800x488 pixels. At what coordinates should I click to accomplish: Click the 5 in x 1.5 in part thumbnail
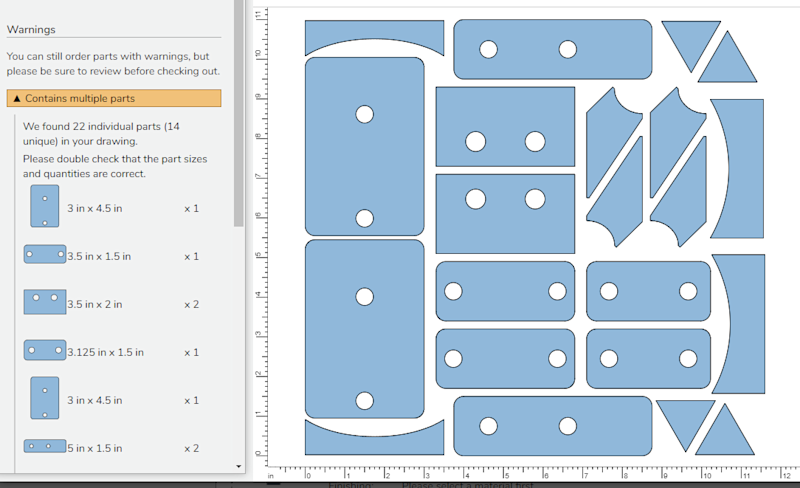(45, 446)
